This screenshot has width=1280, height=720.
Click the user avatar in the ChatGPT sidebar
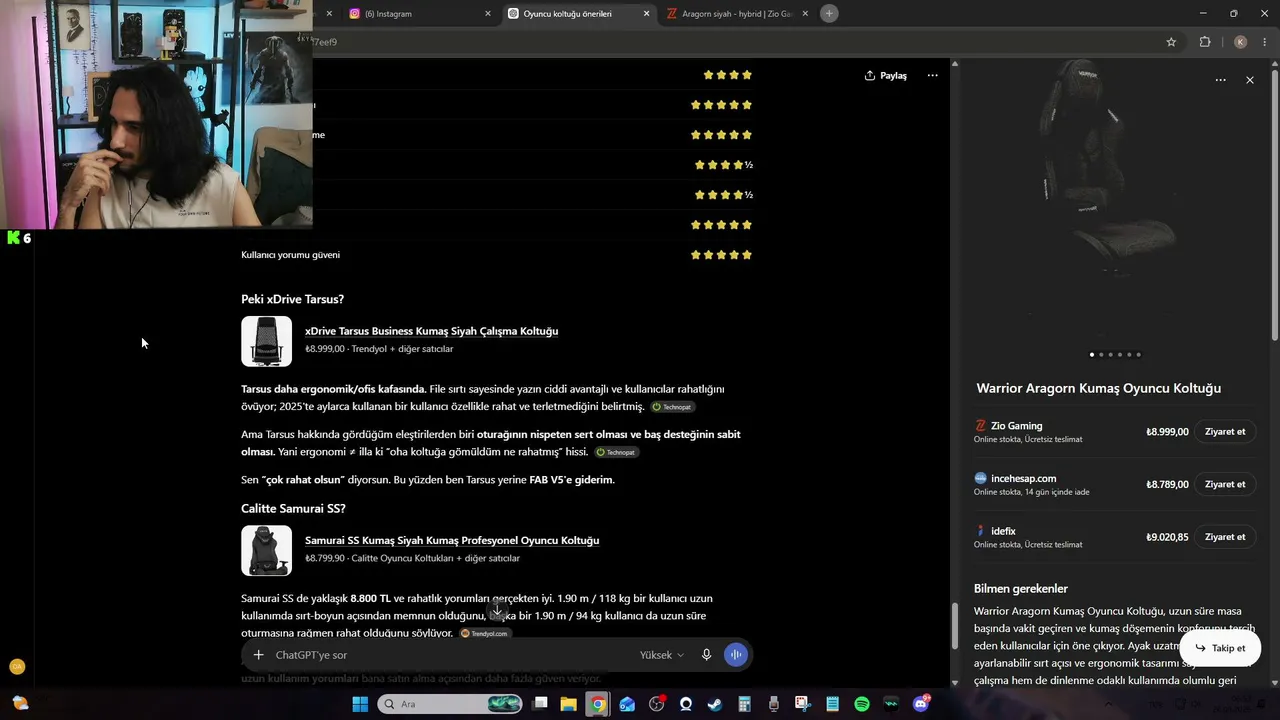pyautogui.click(x=16, y=667)
